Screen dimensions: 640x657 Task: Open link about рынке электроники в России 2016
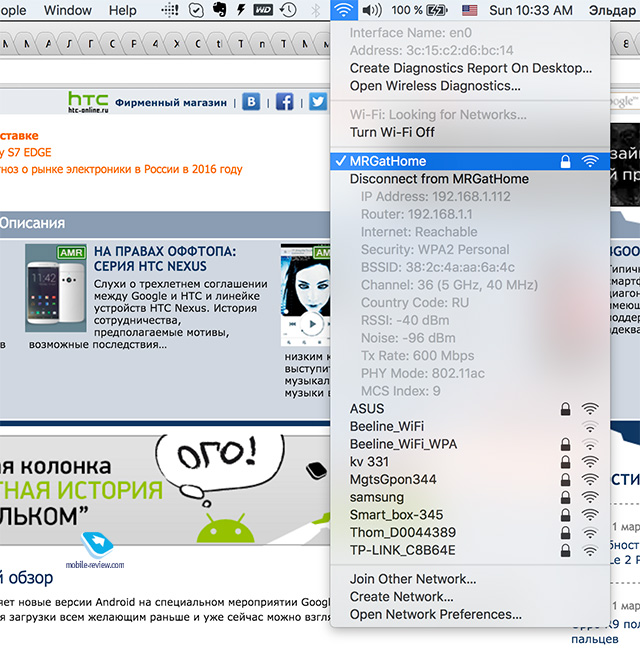click(121, 169)
